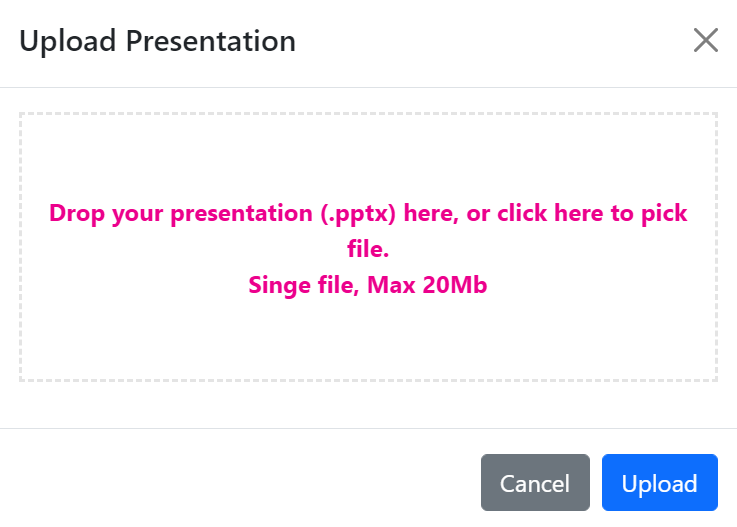
Task: Hit the X icon in the dialog header
Action: pyautogui.click(x=706, y=41)
